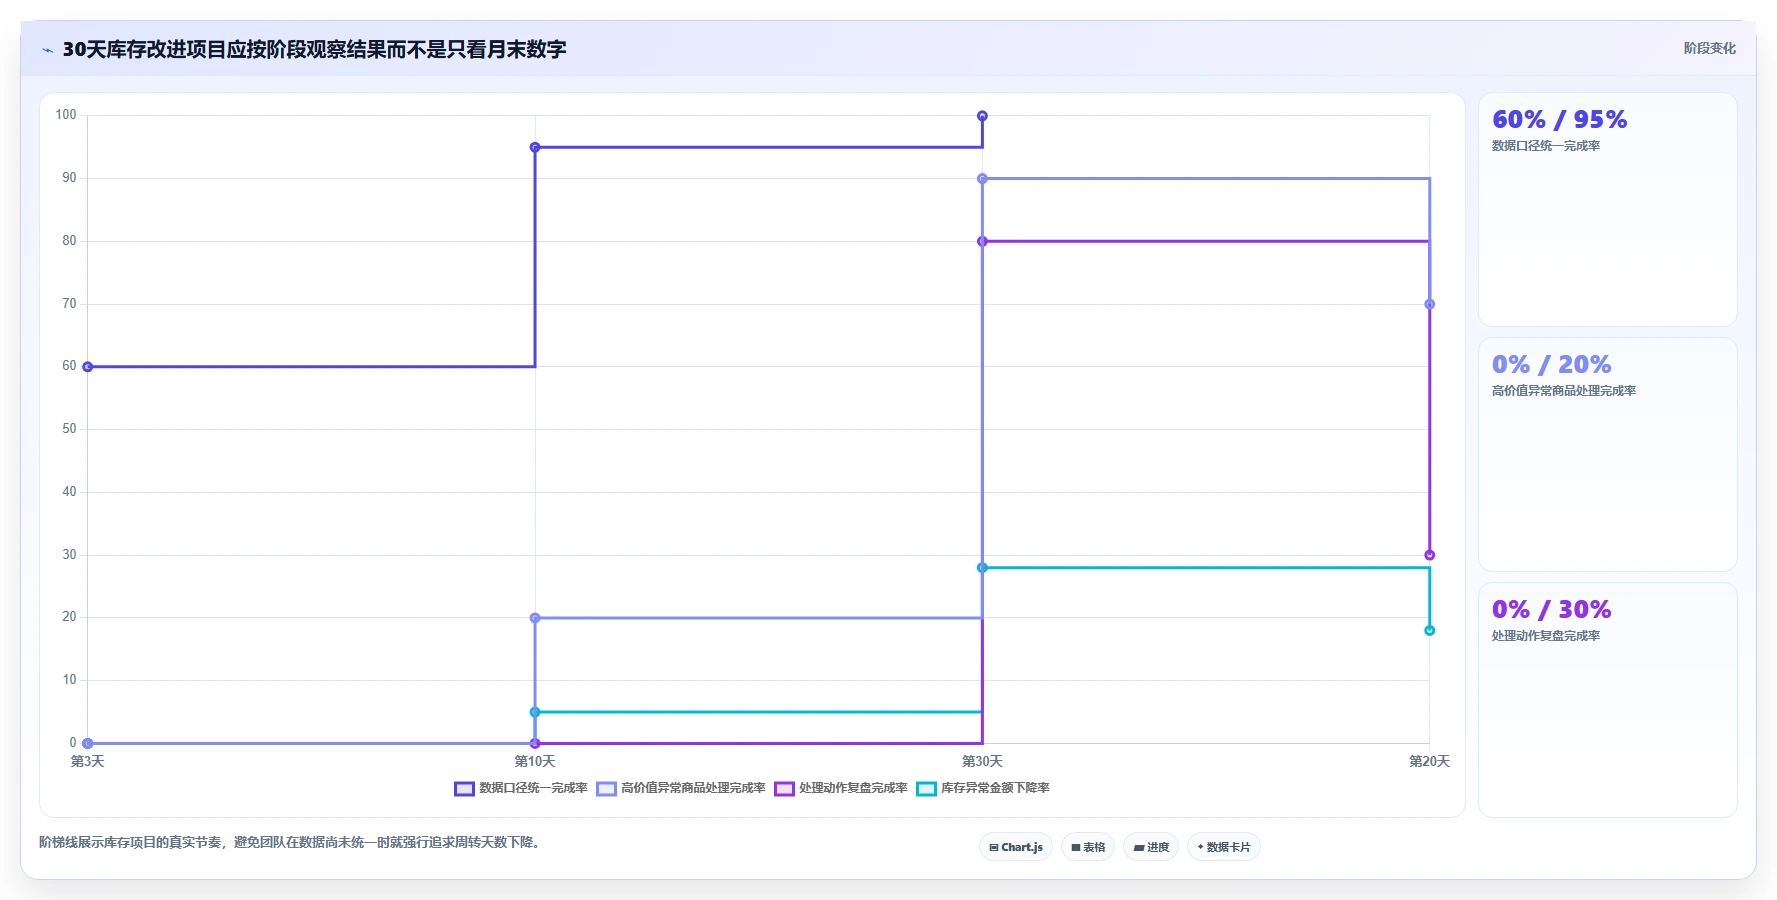Click card caption 高价值异常商品处理完成率 under 0% / 20%
Image resolution: width=1777 pixels, height=900 pixels.
click(x=1564, y=391)
